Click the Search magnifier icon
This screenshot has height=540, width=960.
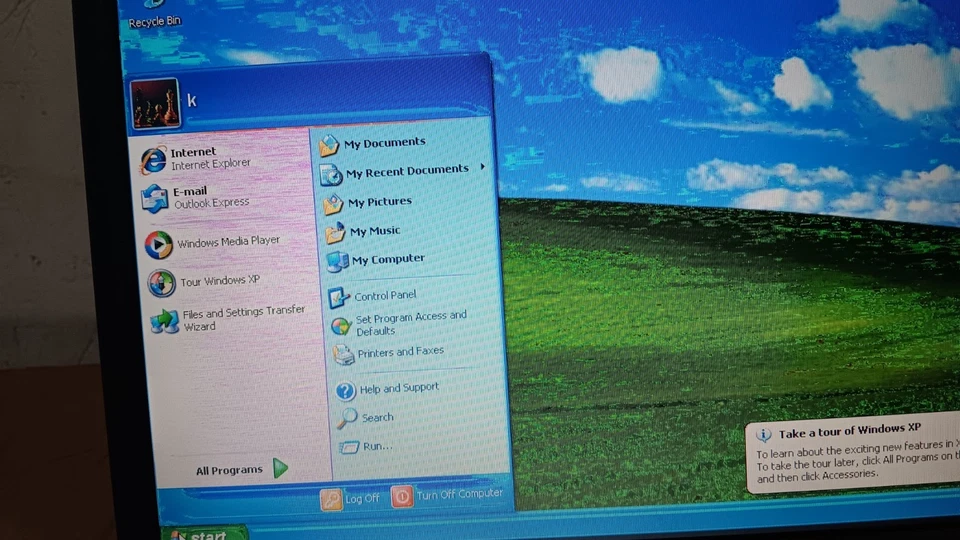pyautogui.click(x=347, y=419)
